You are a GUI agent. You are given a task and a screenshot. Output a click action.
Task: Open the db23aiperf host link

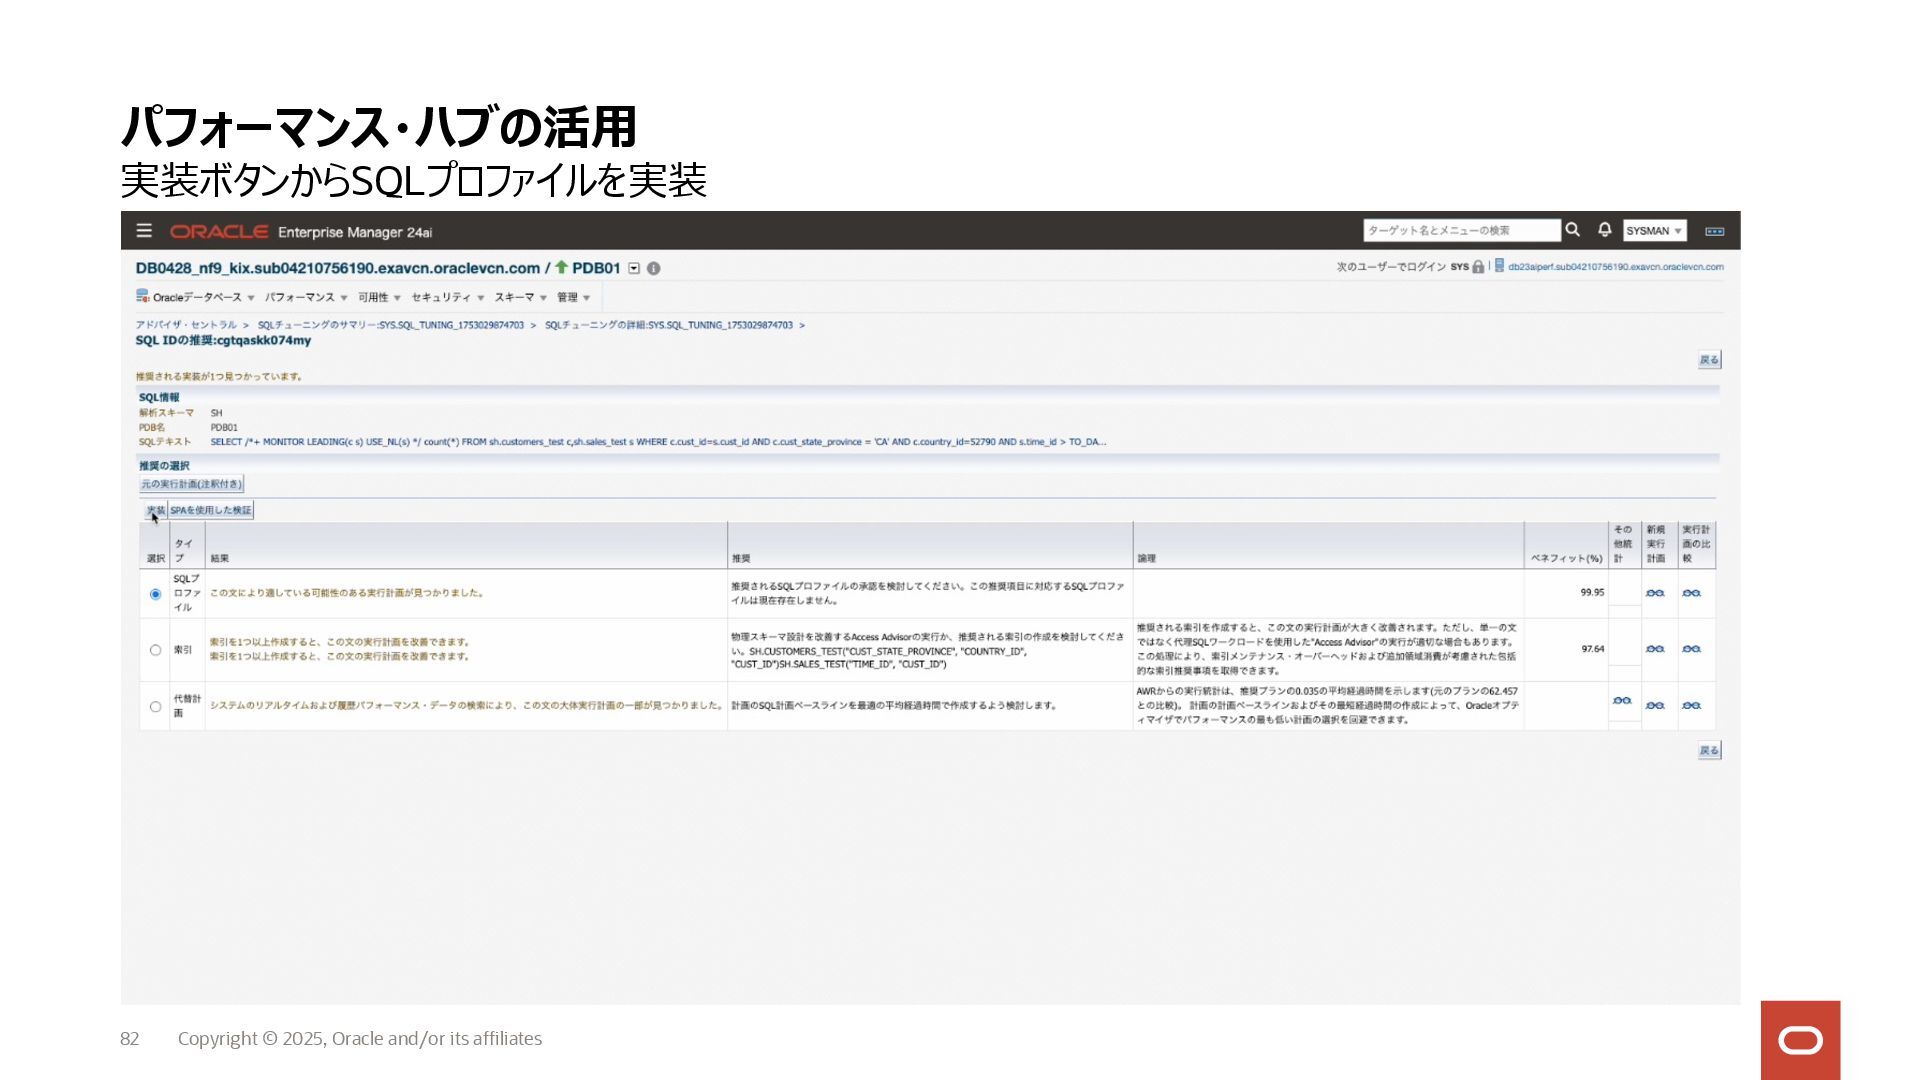[x=1615, y=267]
